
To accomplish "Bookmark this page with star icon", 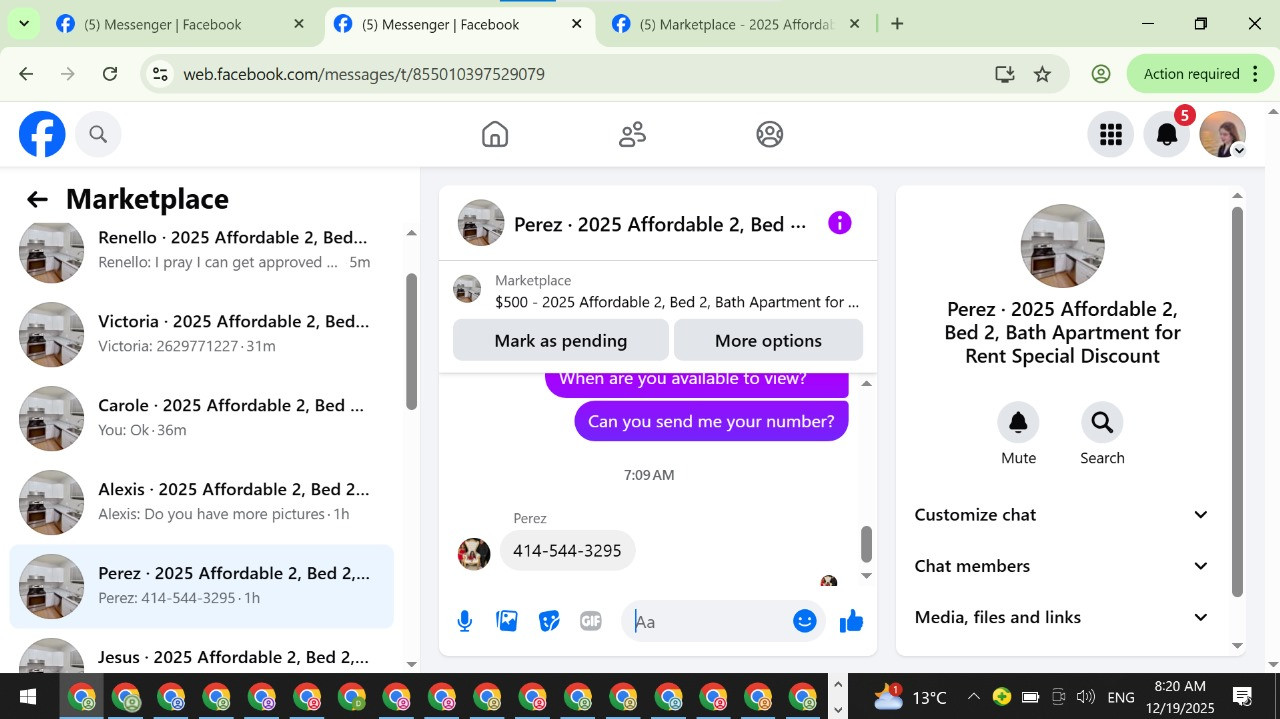I will click(x=1042, y=74).
